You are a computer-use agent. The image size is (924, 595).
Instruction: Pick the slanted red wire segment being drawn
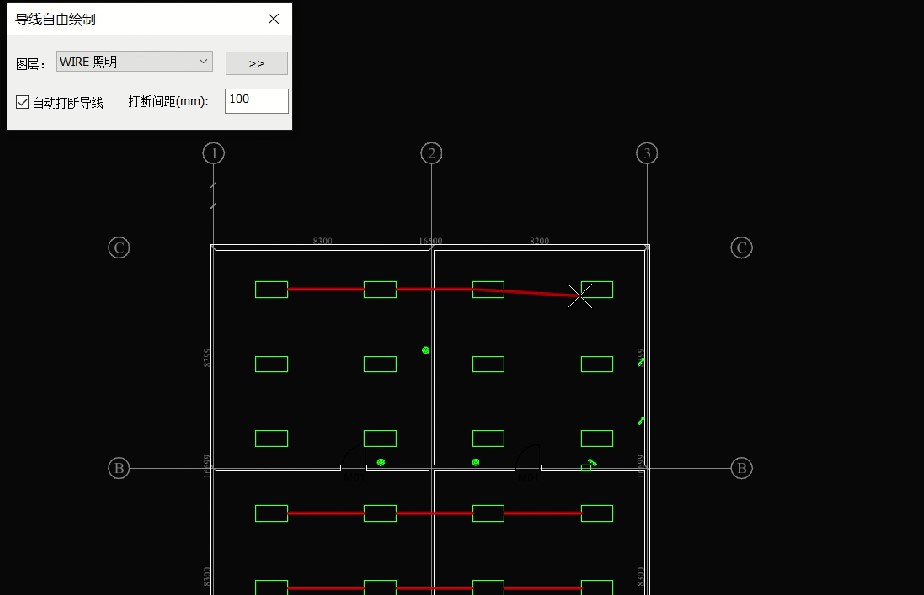tap(526, 292)
